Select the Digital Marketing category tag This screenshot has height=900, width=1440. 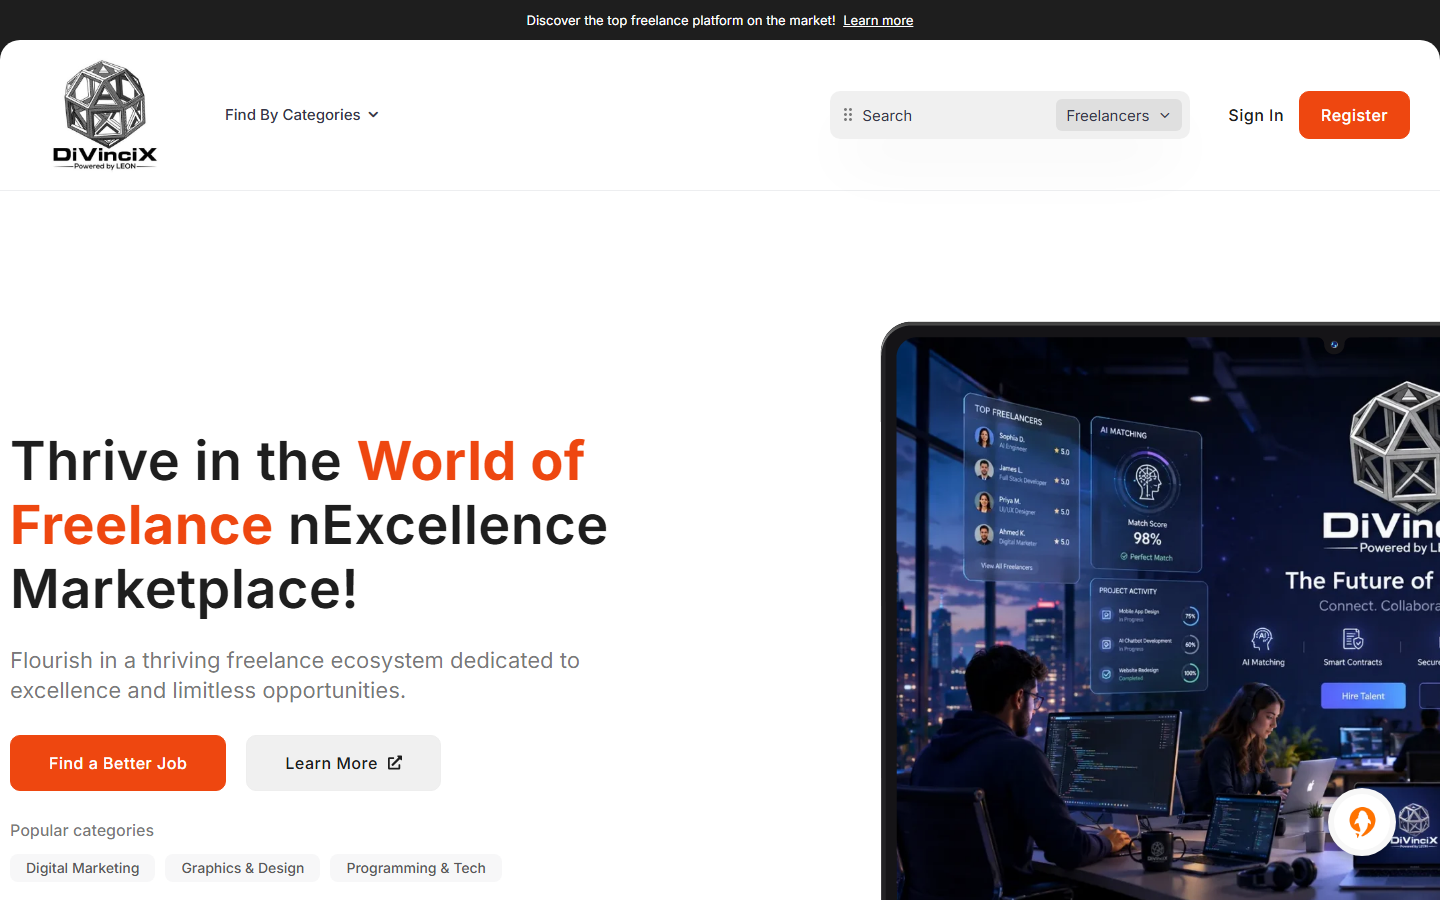[x=83, y=868]
